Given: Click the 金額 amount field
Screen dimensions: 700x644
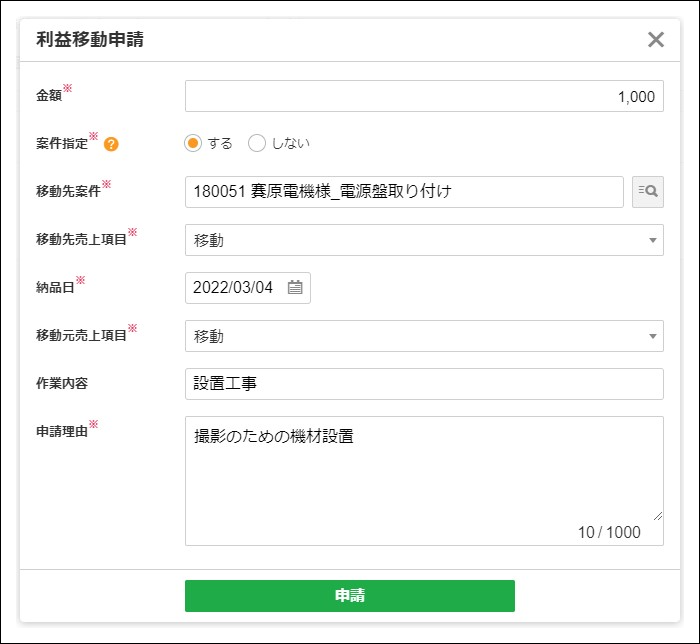Looking at the screenshot, I should pyautogui.click(x=424, y=96).
